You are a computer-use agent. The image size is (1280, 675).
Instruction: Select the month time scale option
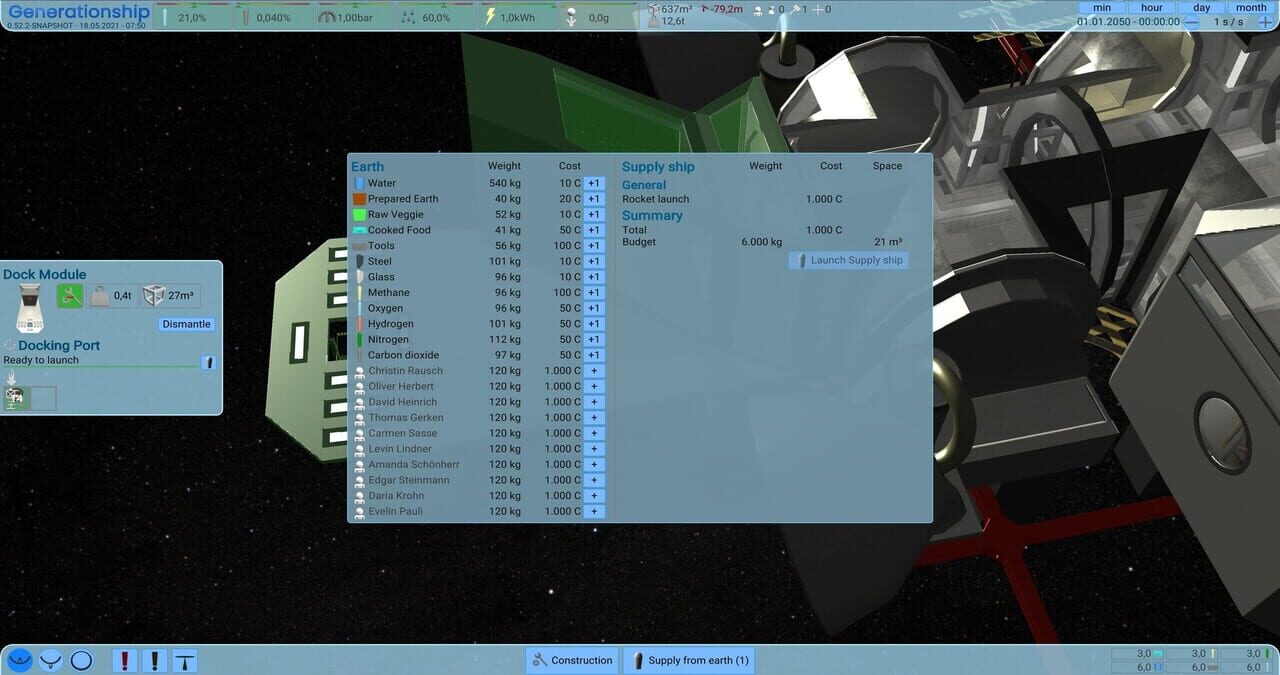point(1250,7)
